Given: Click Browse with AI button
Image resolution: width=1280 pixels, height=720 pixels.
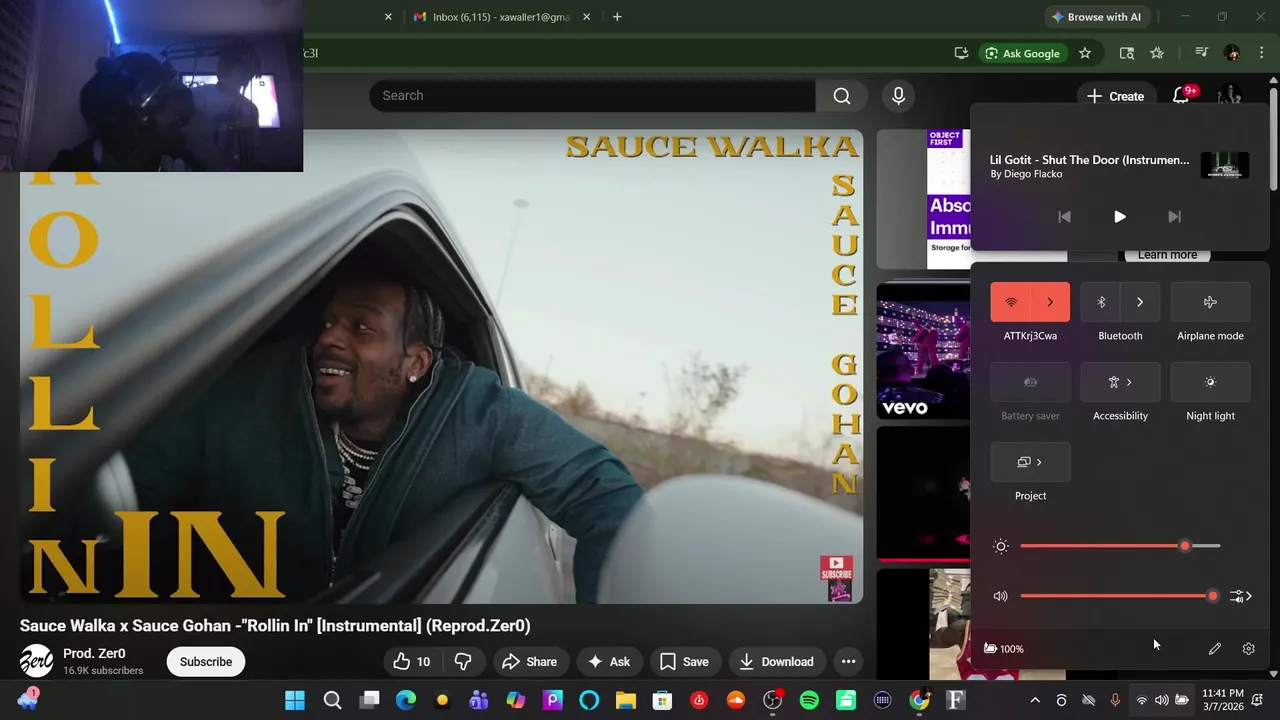Looking at the screenshot, I should 1095,17.
